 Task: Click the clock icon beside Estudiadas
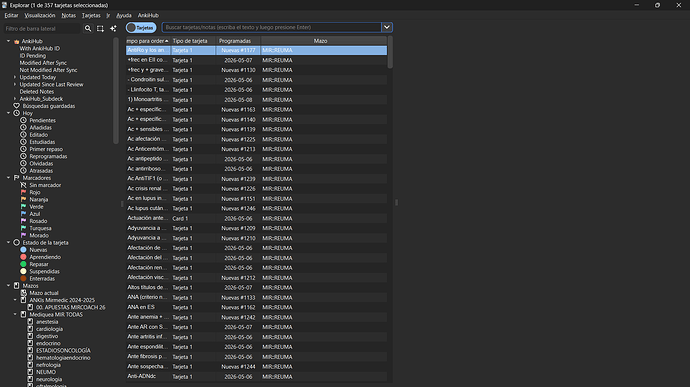click(23, 142)
